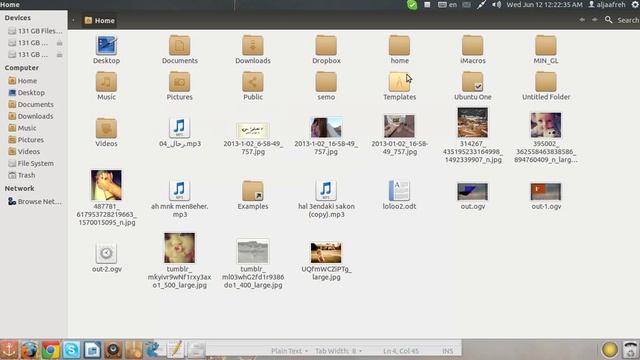Open the green checkmark status indicator
Image resolution: width=640 pixels, height=360 pixels.
(x=412, y=5)
